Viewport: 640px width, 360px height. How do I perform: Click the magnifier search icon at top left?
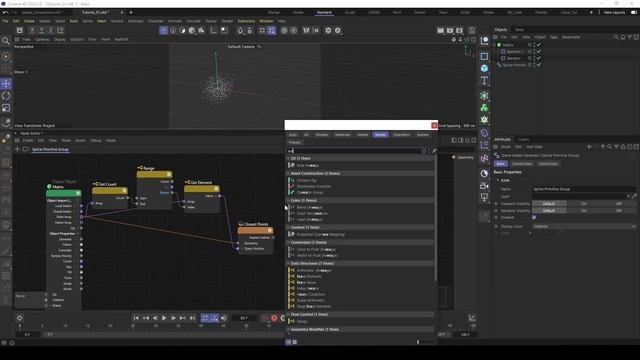point(5,40)
